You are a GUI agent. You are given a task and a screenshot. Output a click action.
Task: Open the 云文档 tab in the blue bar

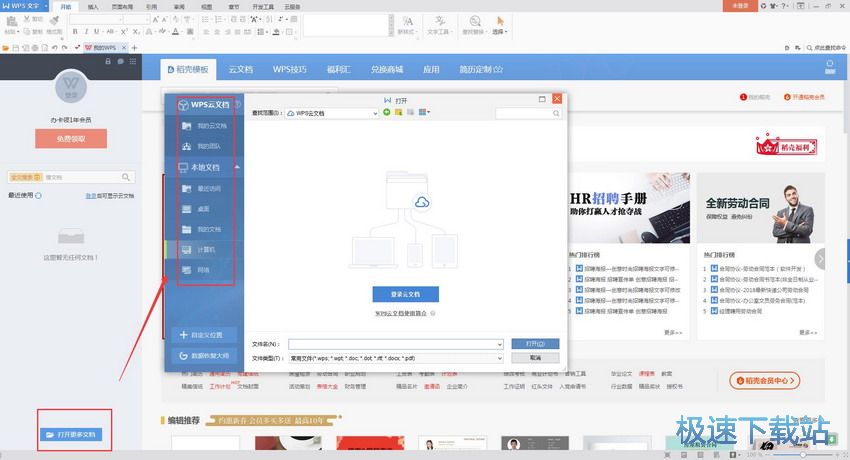(x=241, y=69)
